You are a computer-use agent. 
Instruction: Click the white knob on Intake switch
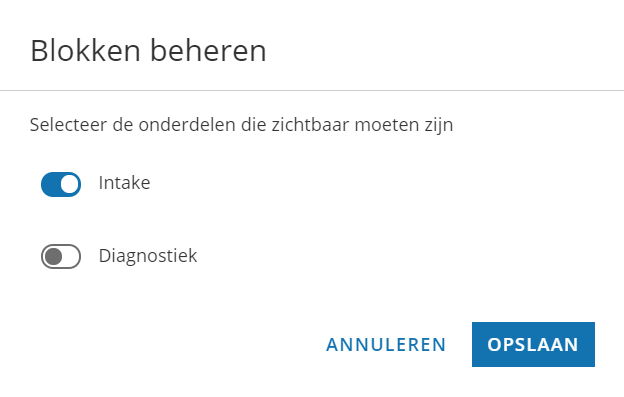point(70,185)
